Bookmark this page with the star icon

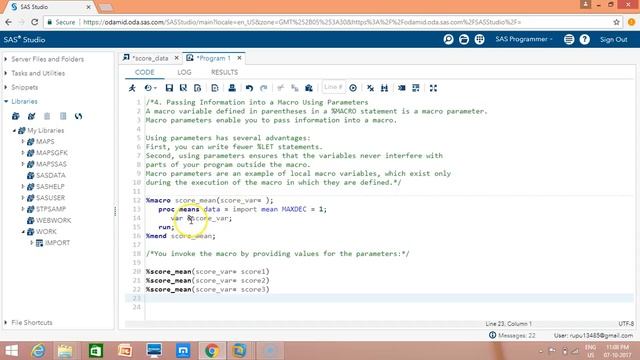click(616, 22)
